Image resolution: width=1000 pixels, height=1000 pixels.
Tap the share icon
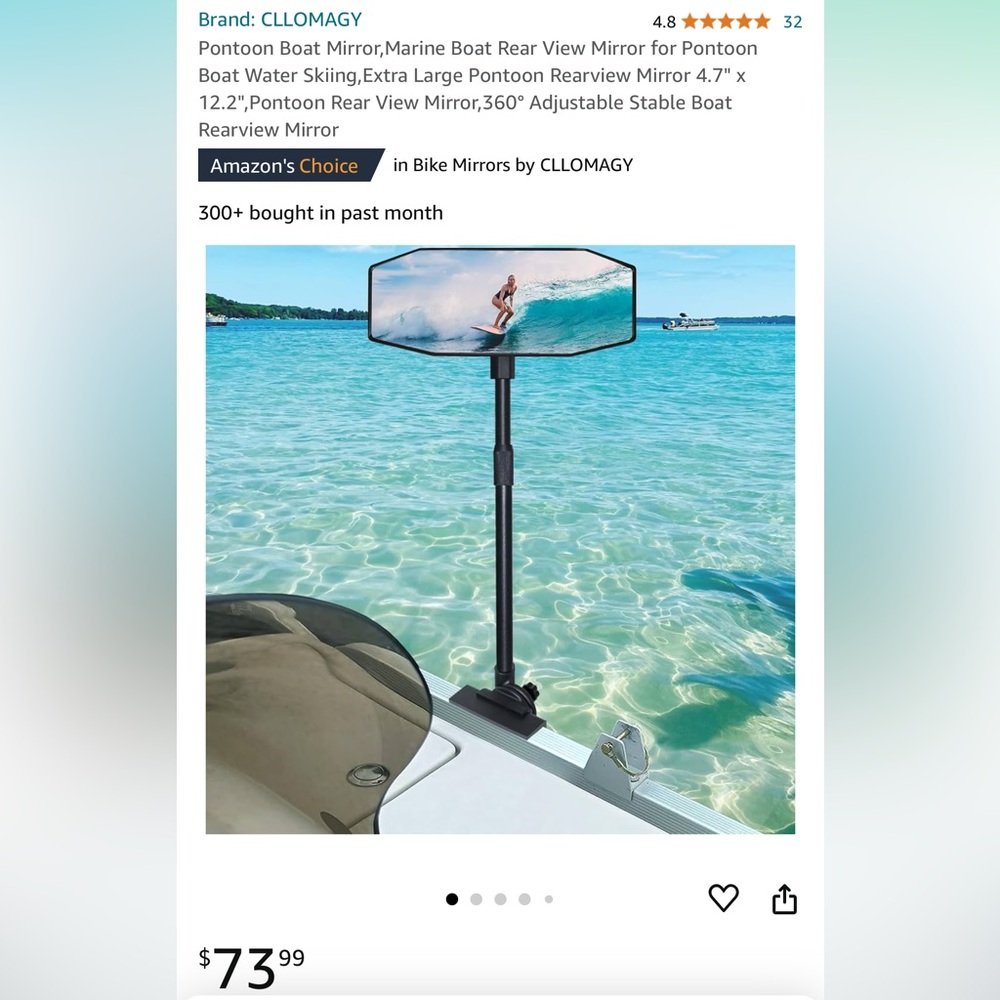[784, 899]
